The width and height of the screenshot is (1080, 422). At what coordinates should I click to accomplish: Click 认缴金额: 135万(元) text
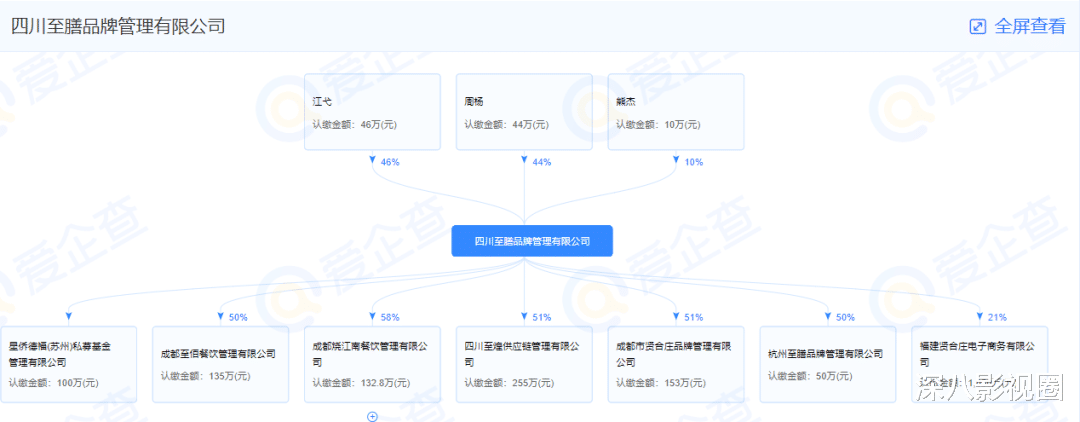click(x=205, y=376)
